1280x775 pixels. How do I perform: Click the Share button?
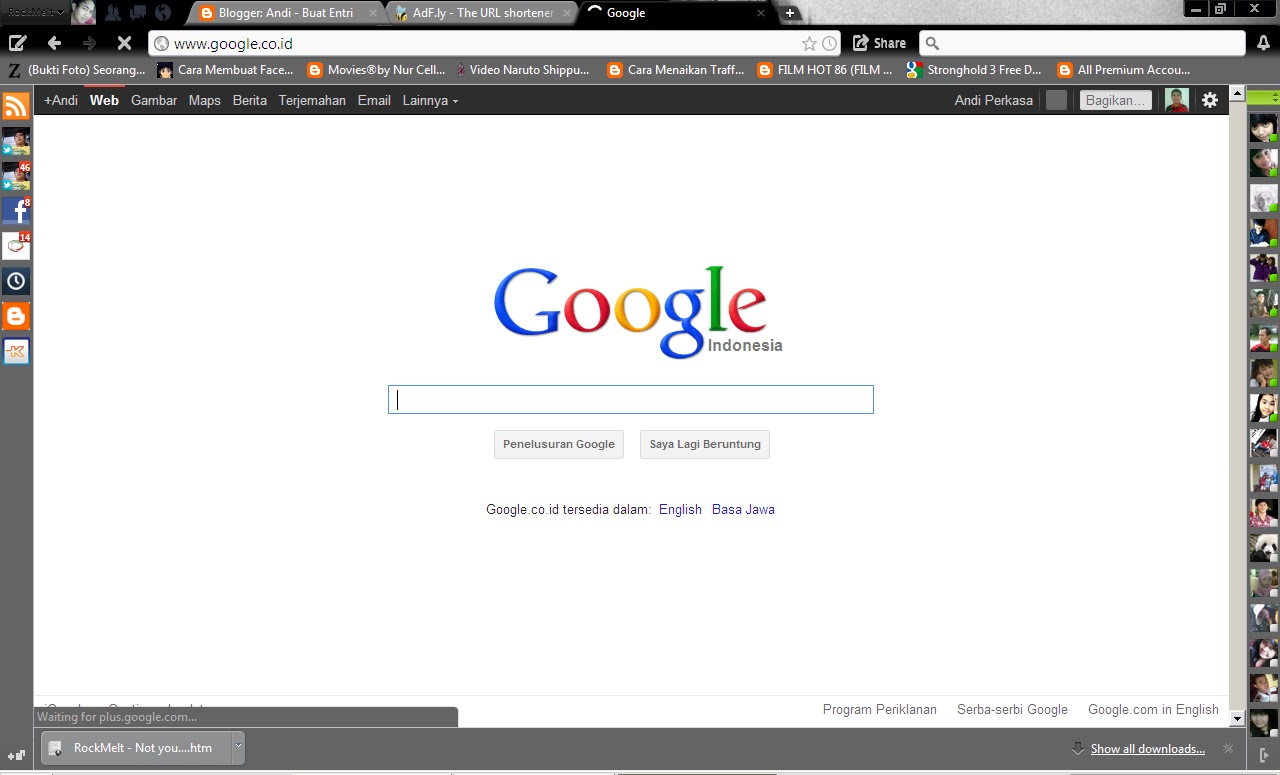880,43
